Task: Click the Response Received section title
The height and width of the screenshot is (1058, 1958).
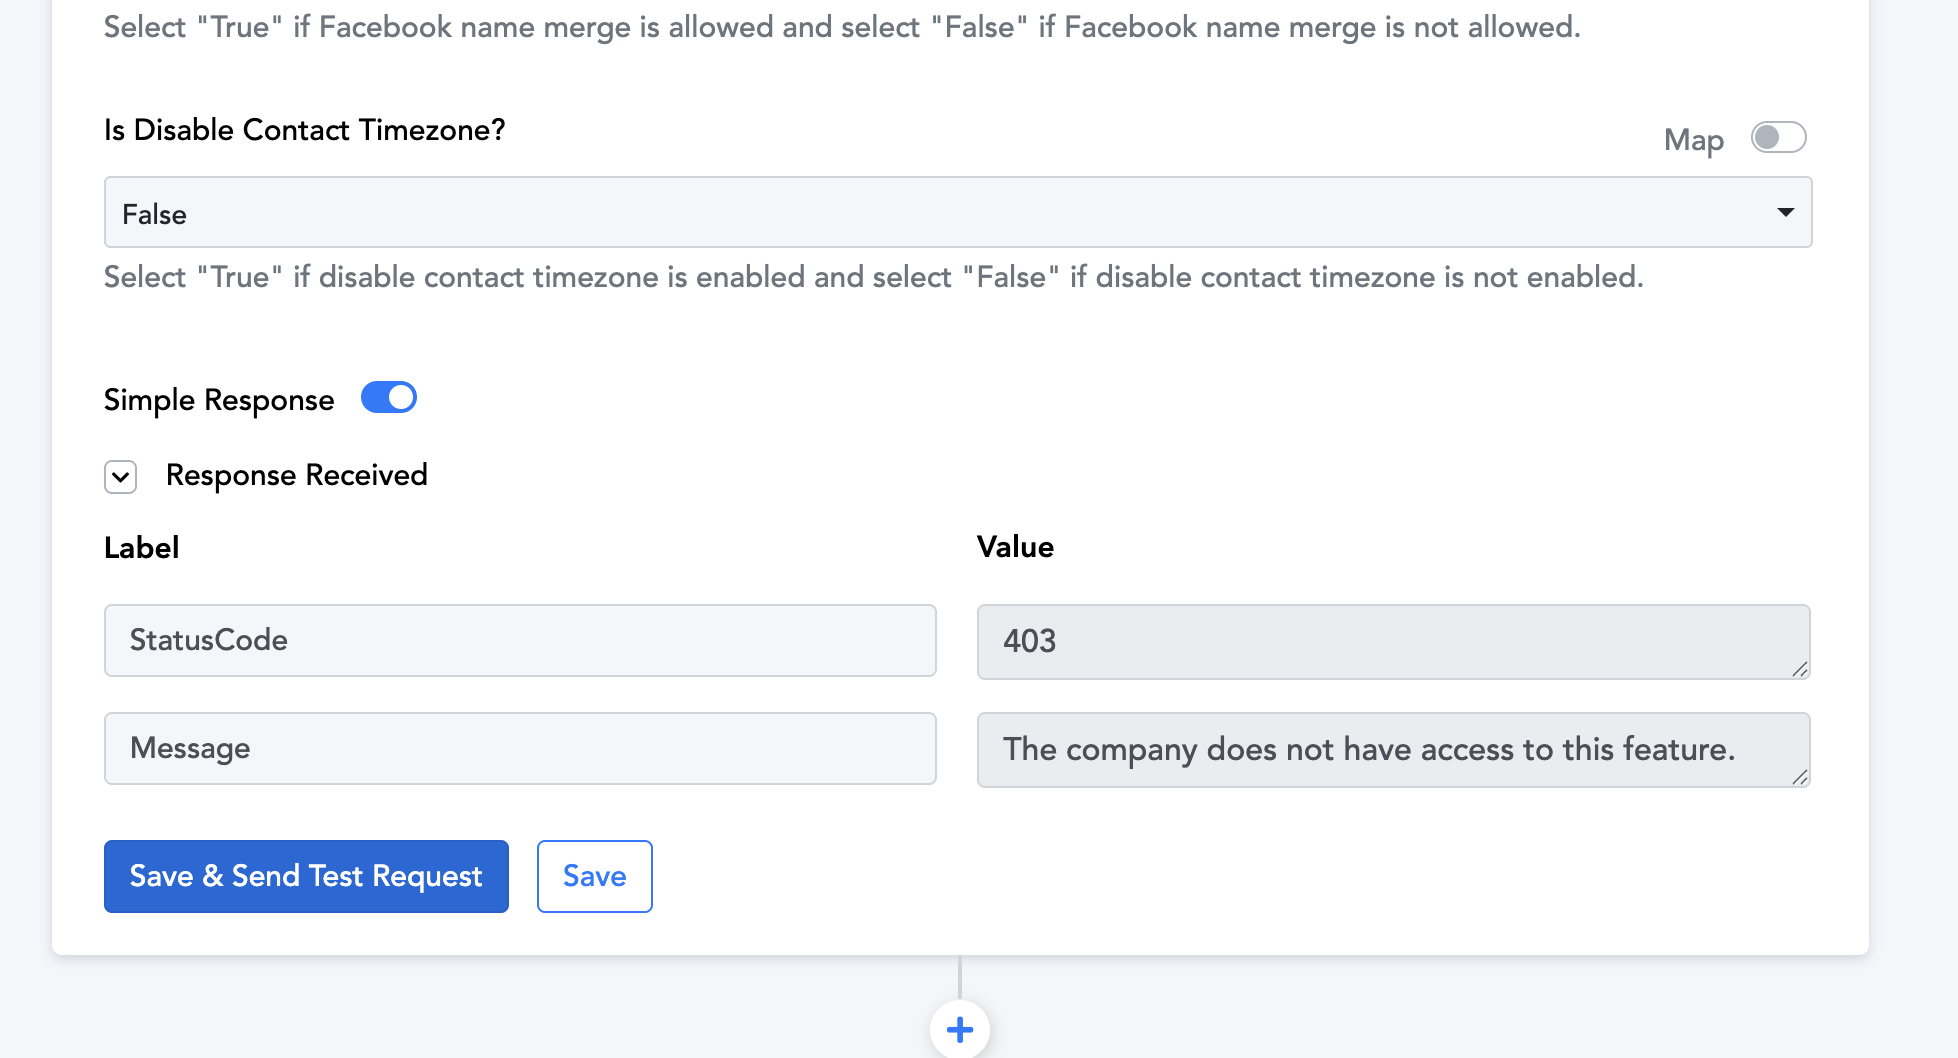Action: [297, 475]
